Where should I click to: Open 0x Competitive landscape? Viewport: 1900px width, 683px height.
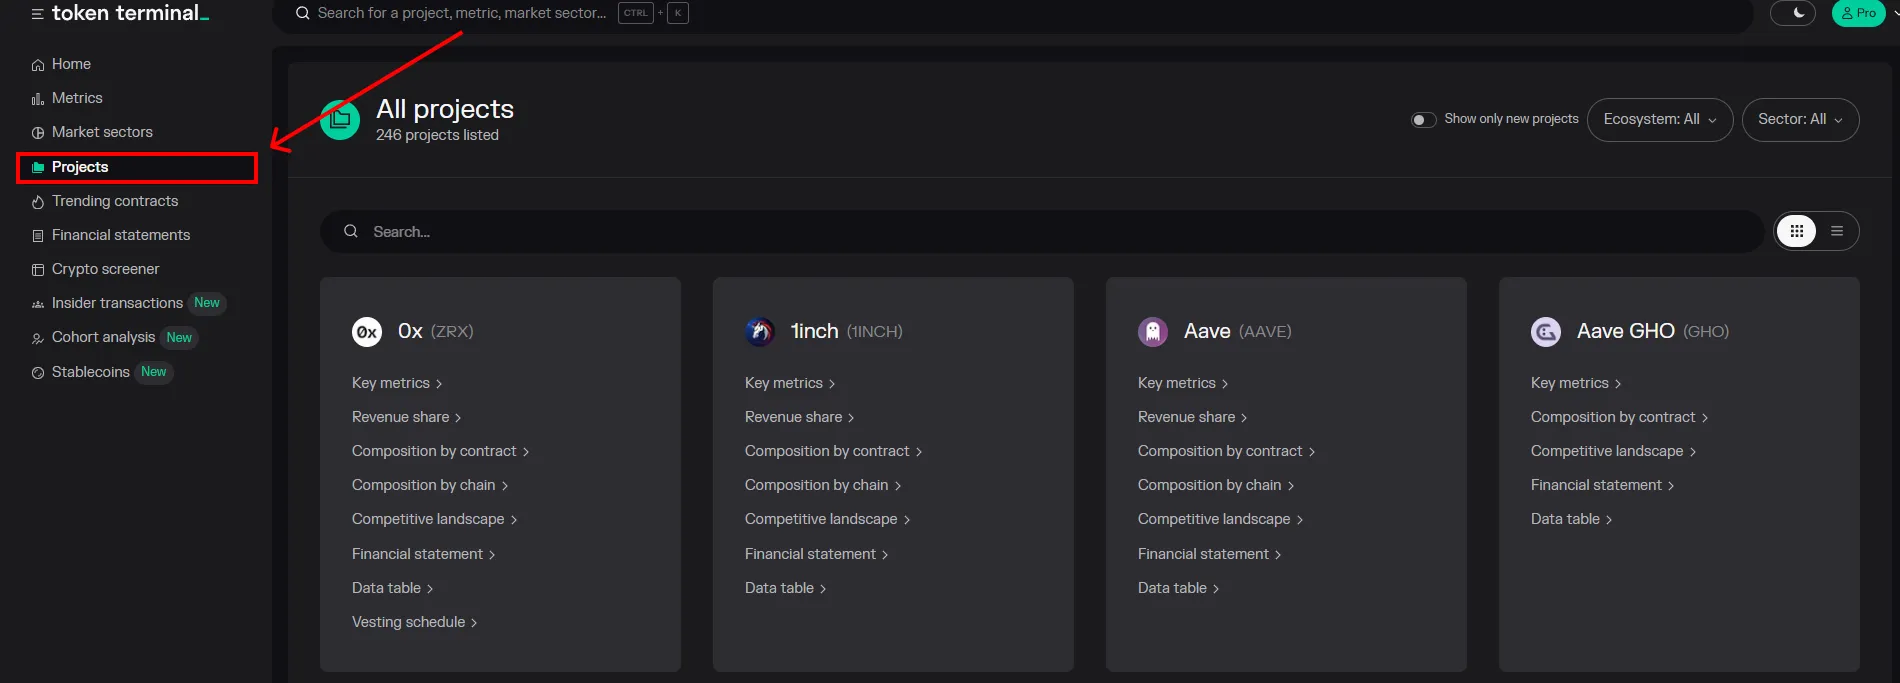[435, 519]
